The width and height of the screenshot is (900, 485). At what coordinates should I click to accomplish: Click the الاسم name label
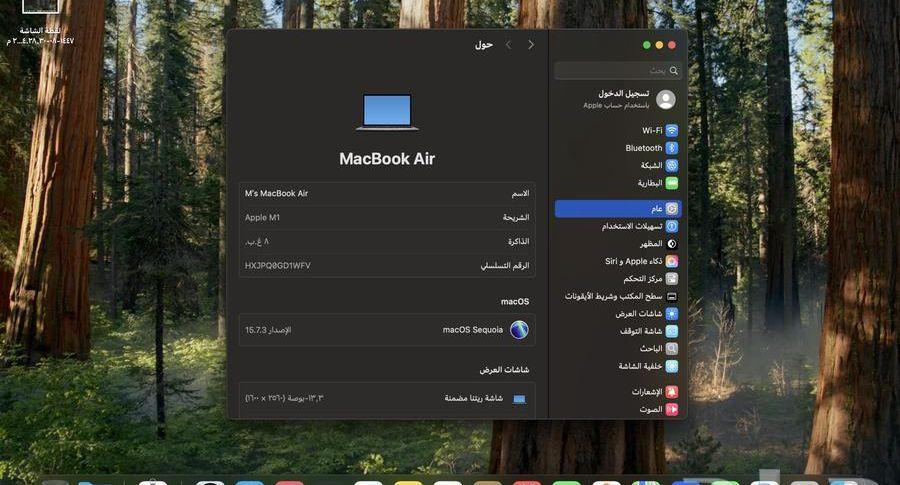521,193
